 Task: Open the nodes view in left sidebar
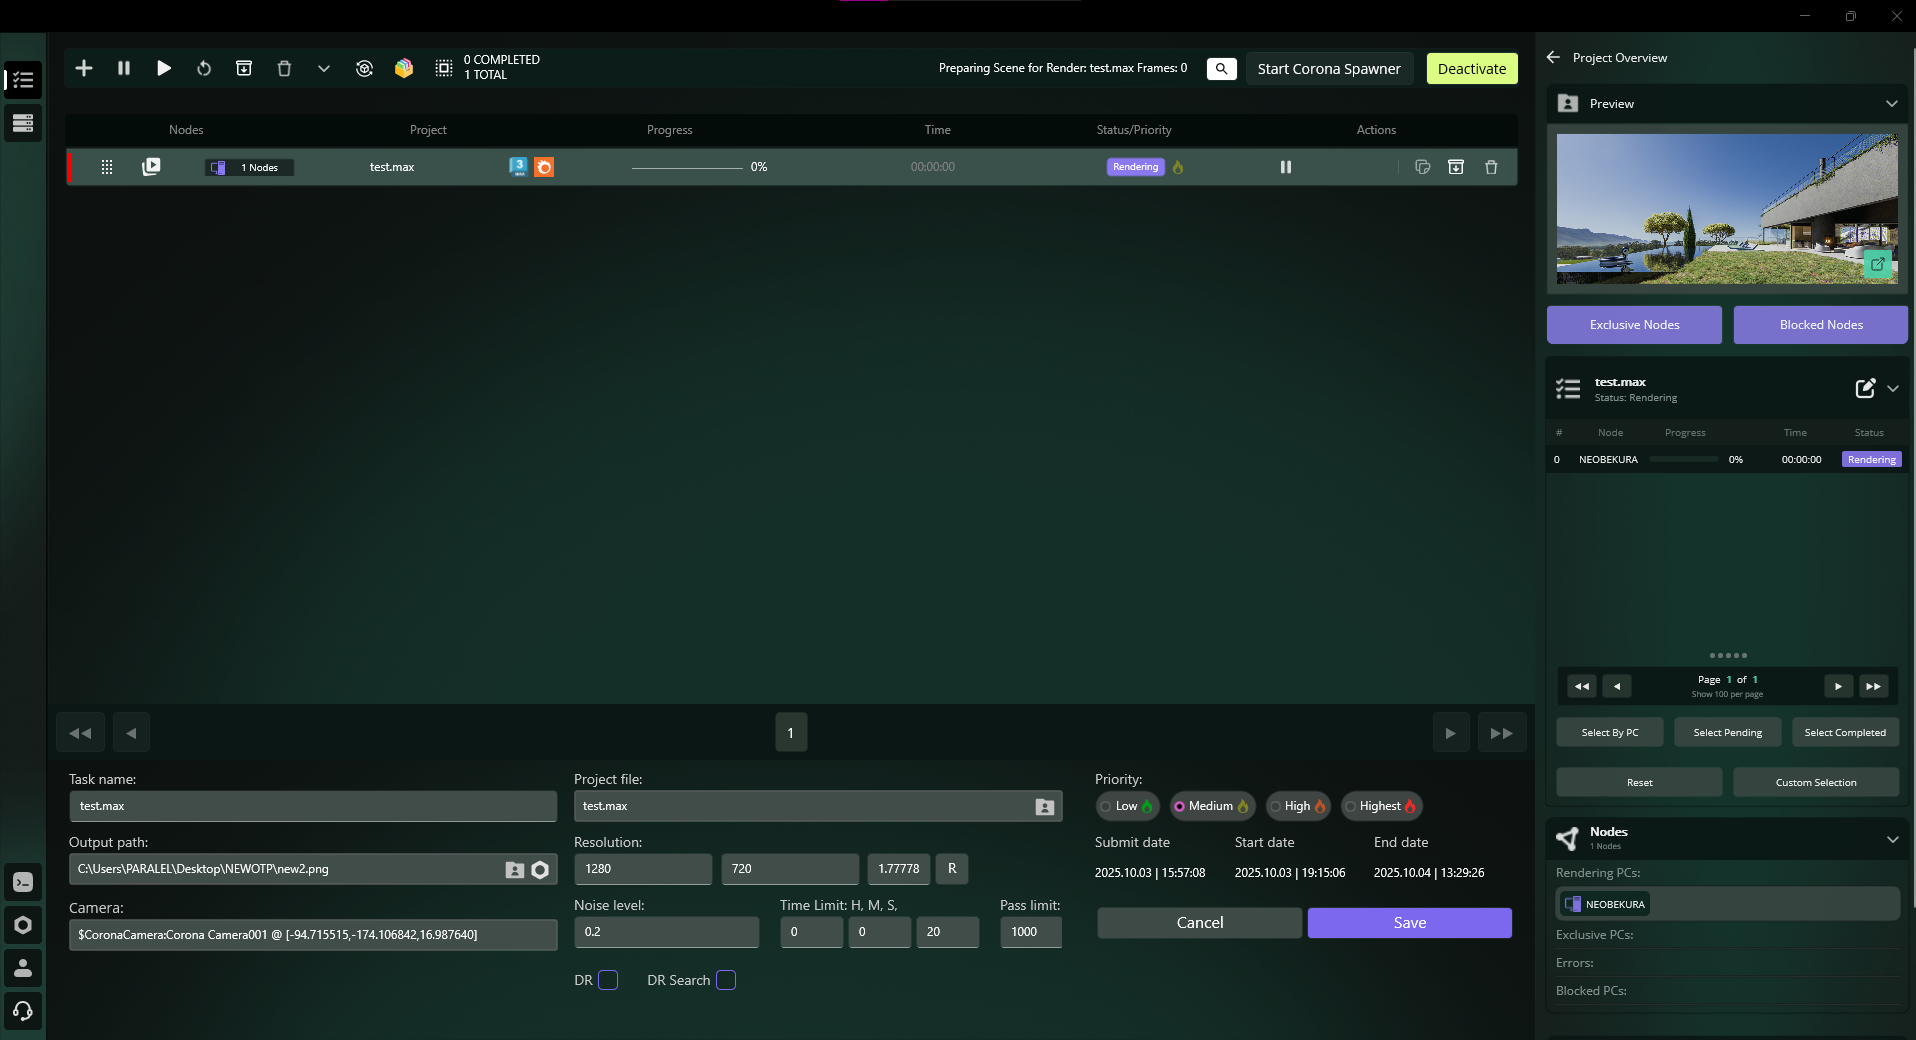click(23, 123)
